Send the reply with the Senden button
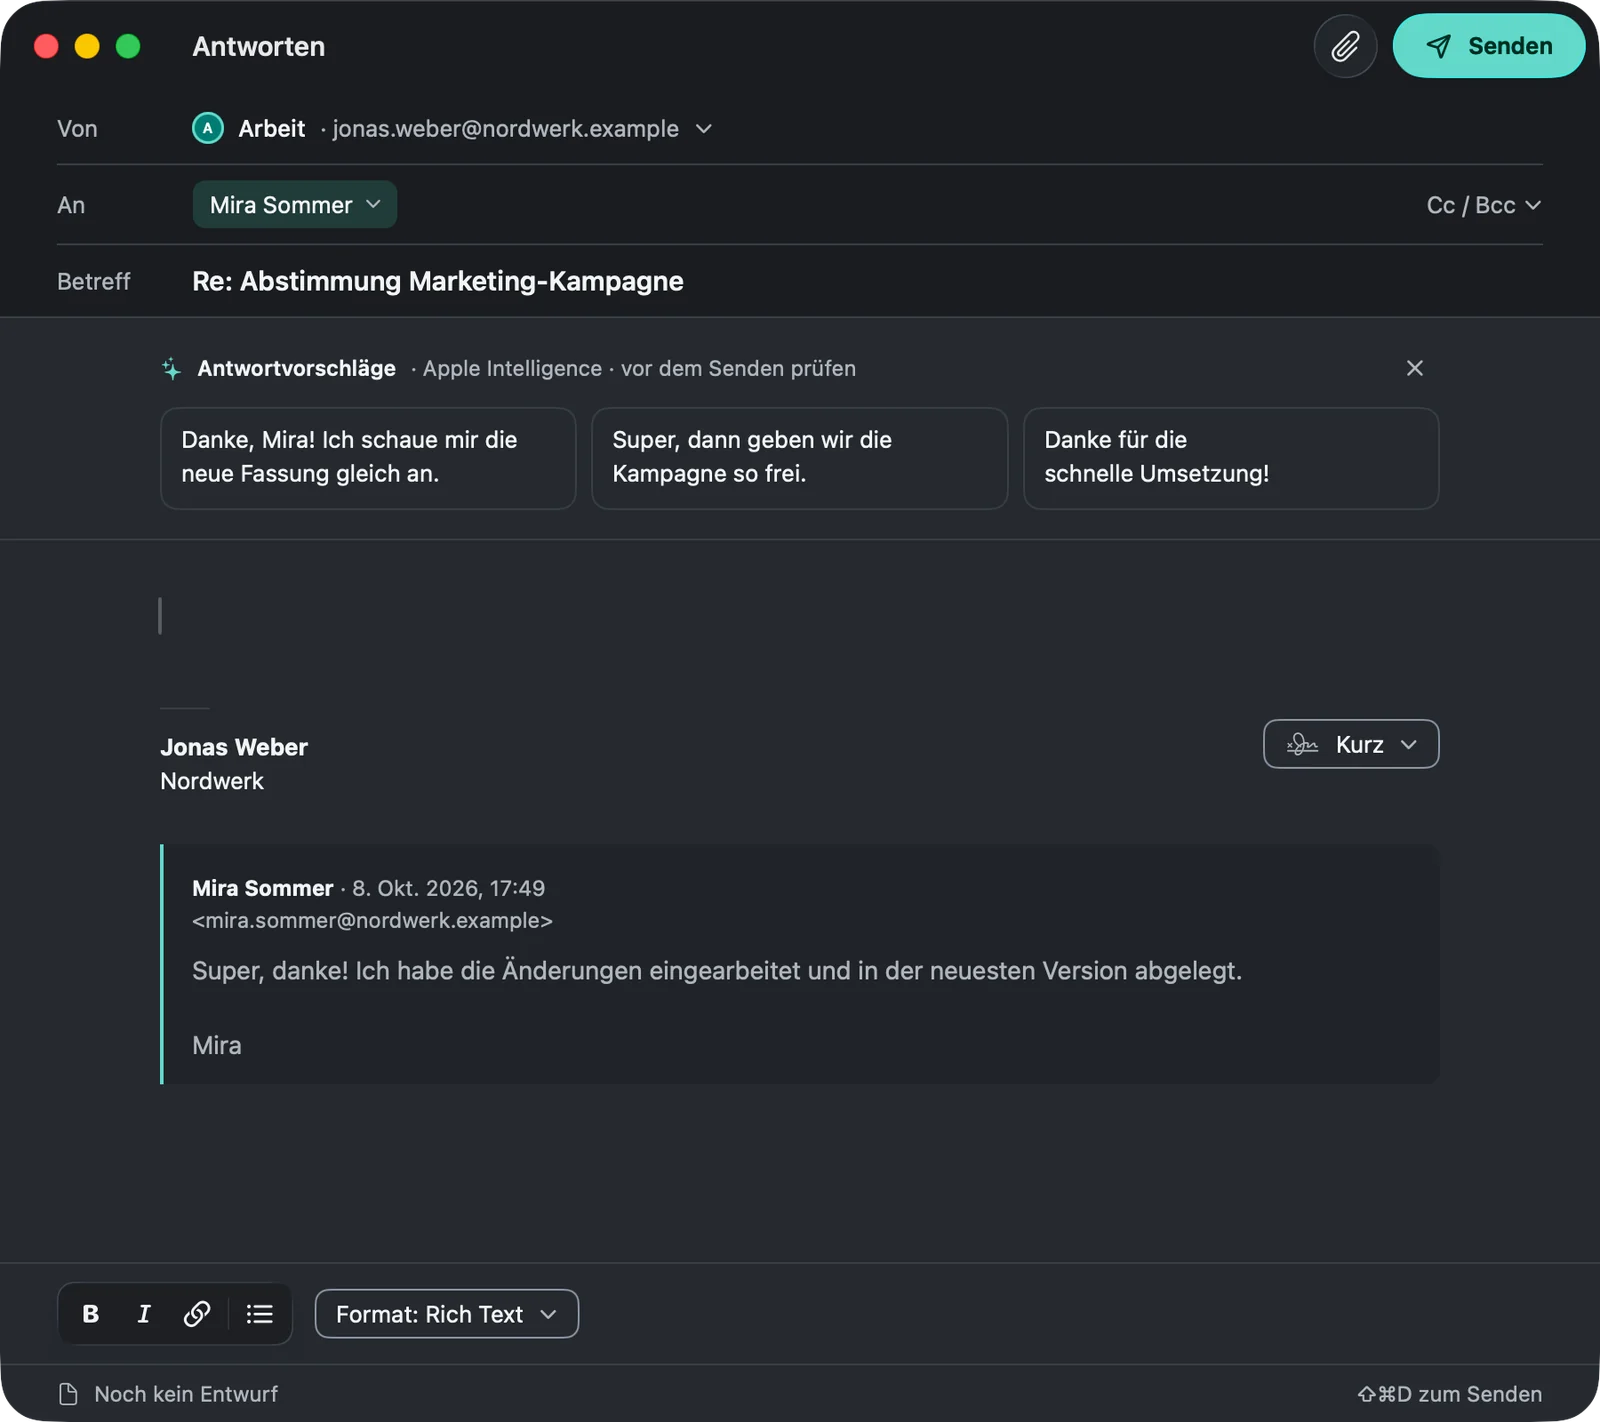Screen dimensions: 1600x1422 tap(1488, 46)
